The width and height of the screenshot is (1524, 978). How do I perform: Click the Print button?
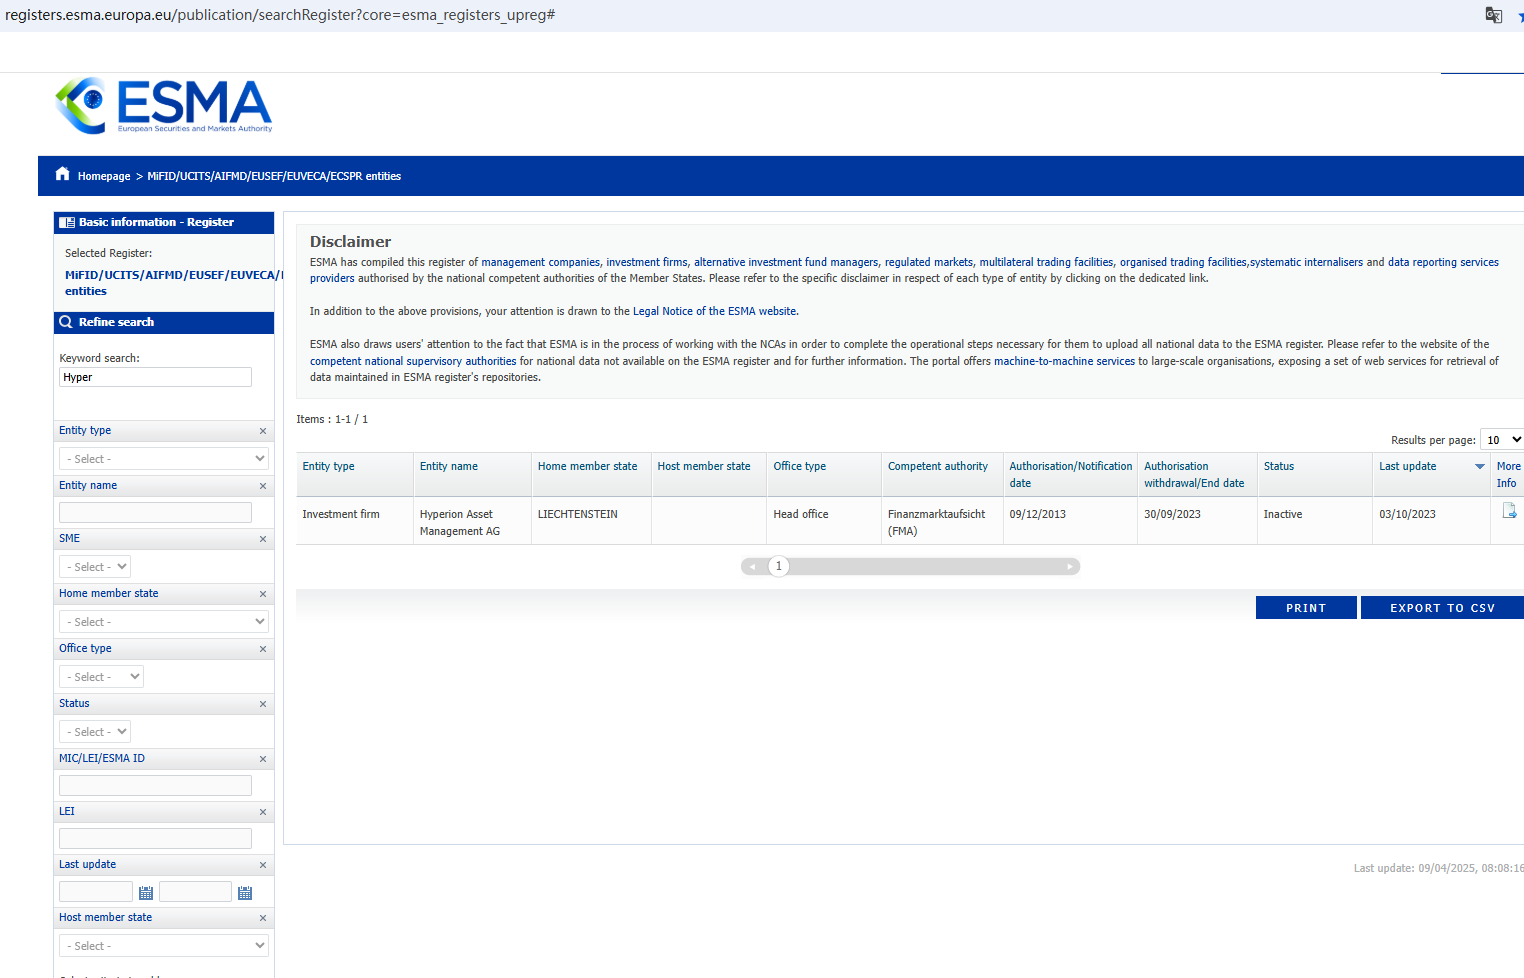pyautogui.click(x=1305, y=608)
